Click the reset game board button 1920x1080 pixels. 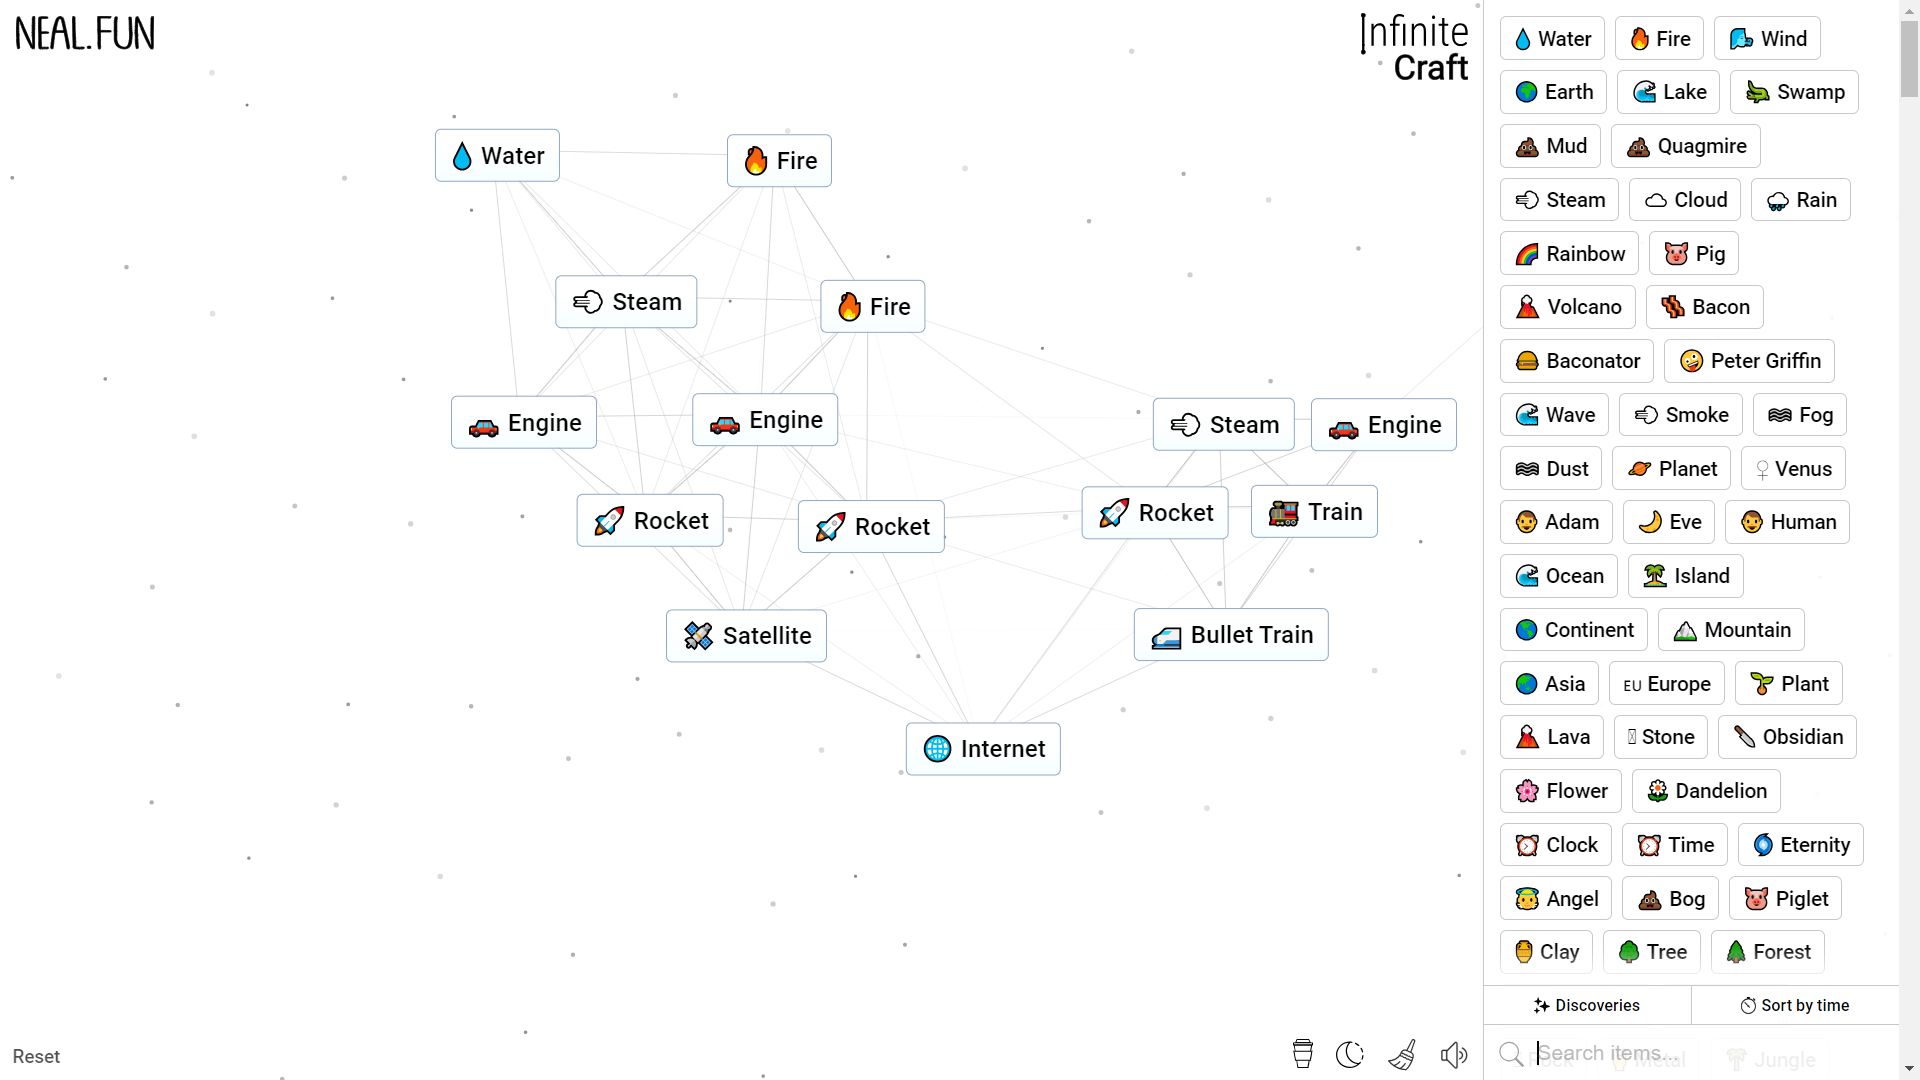click(x=36, y=1055)
